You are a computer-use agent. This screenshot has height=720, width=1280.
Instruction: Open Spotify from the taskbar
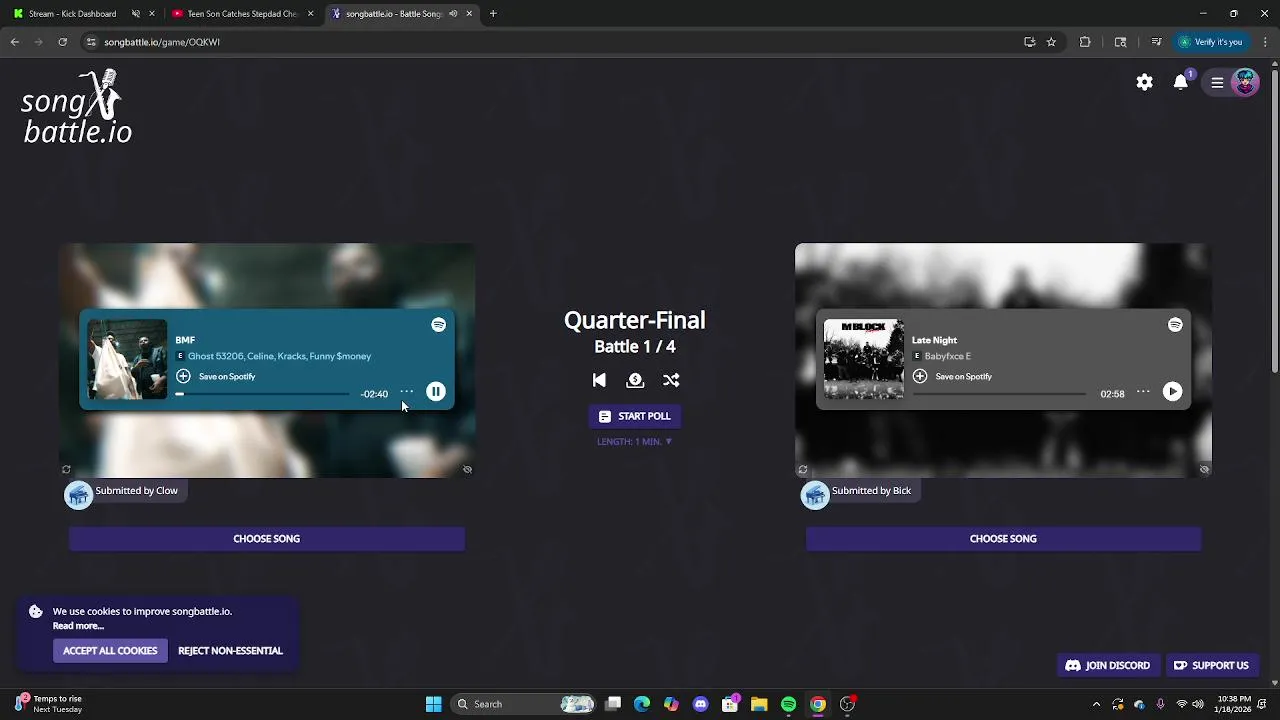pyautogui.click(x=788, y=704)
